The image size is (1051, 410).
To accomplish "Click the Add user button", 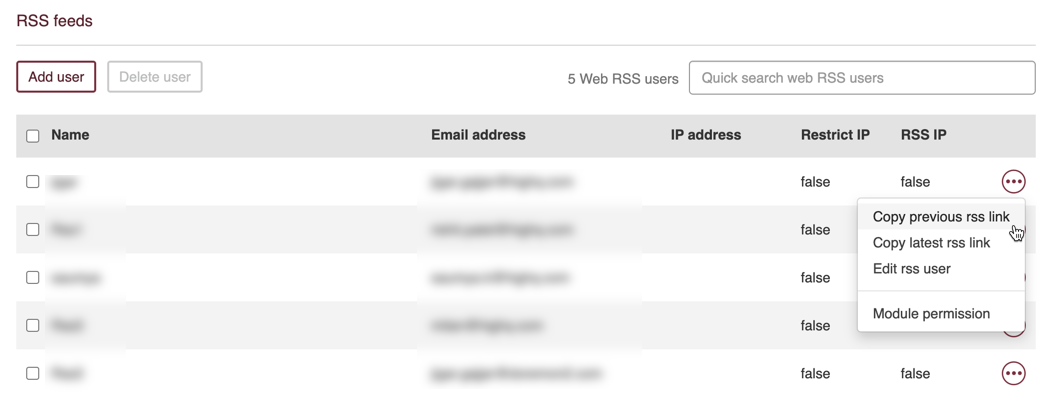I will [x=56, y=77].
